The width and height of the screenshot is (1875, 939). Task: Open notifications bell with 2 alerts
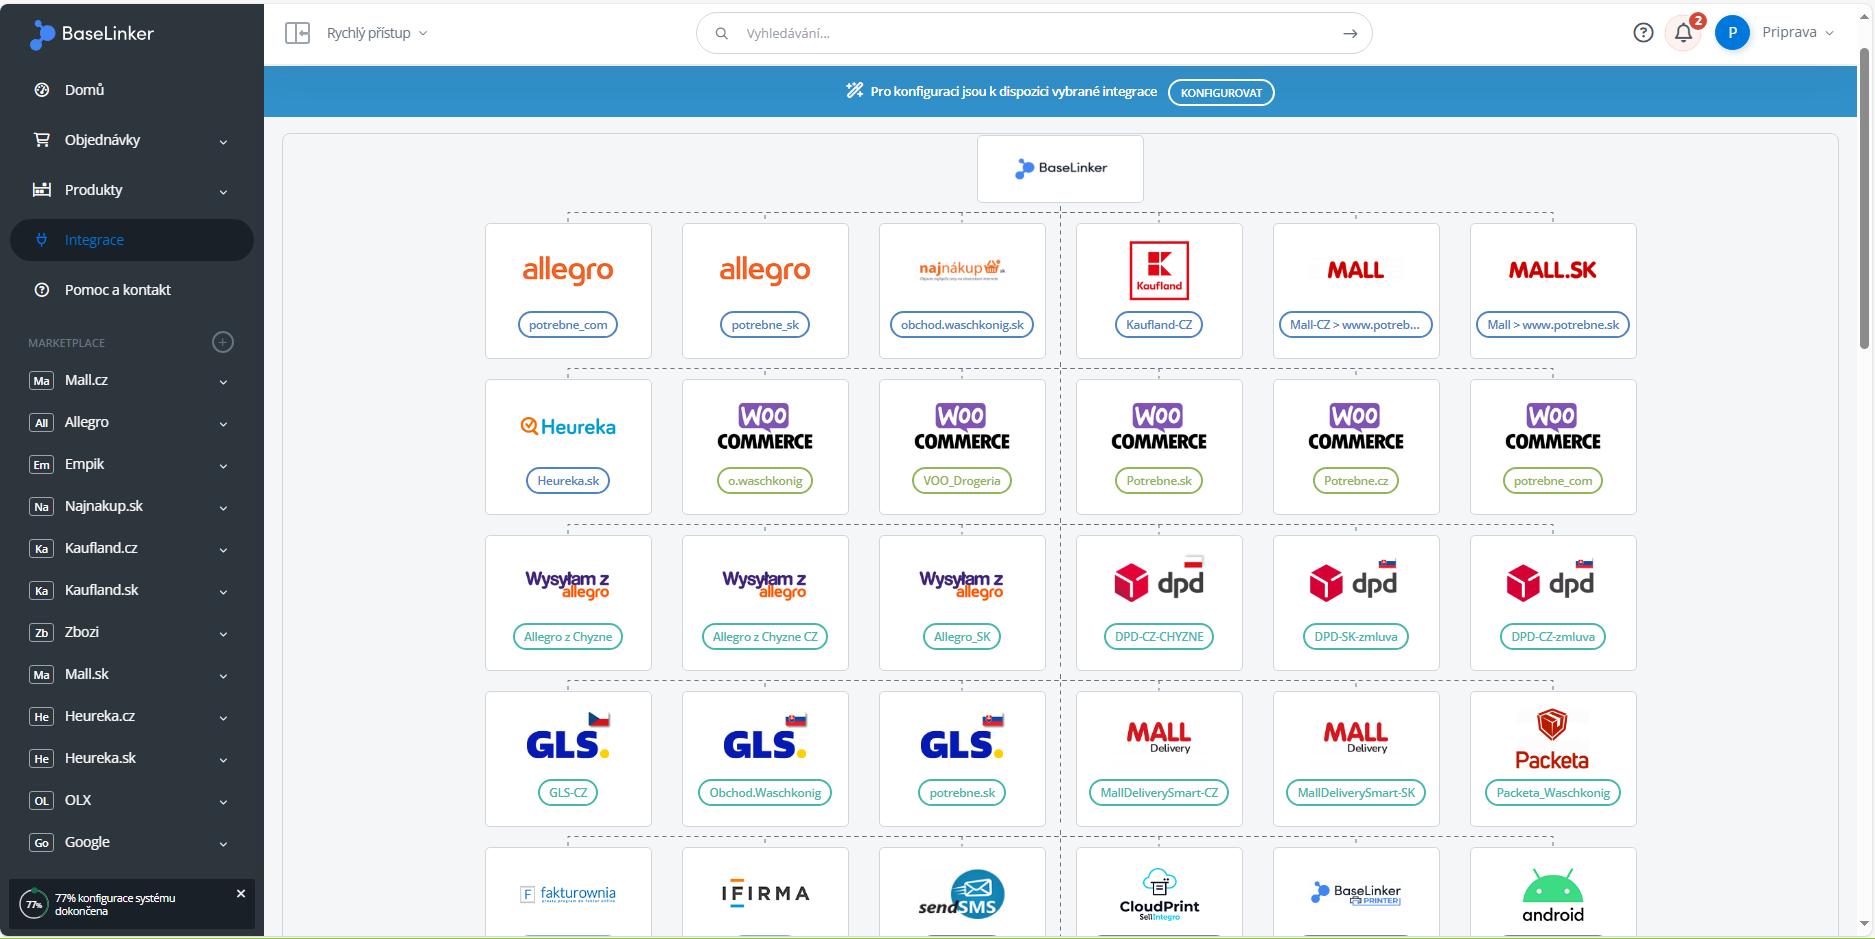pos(1684,33)
